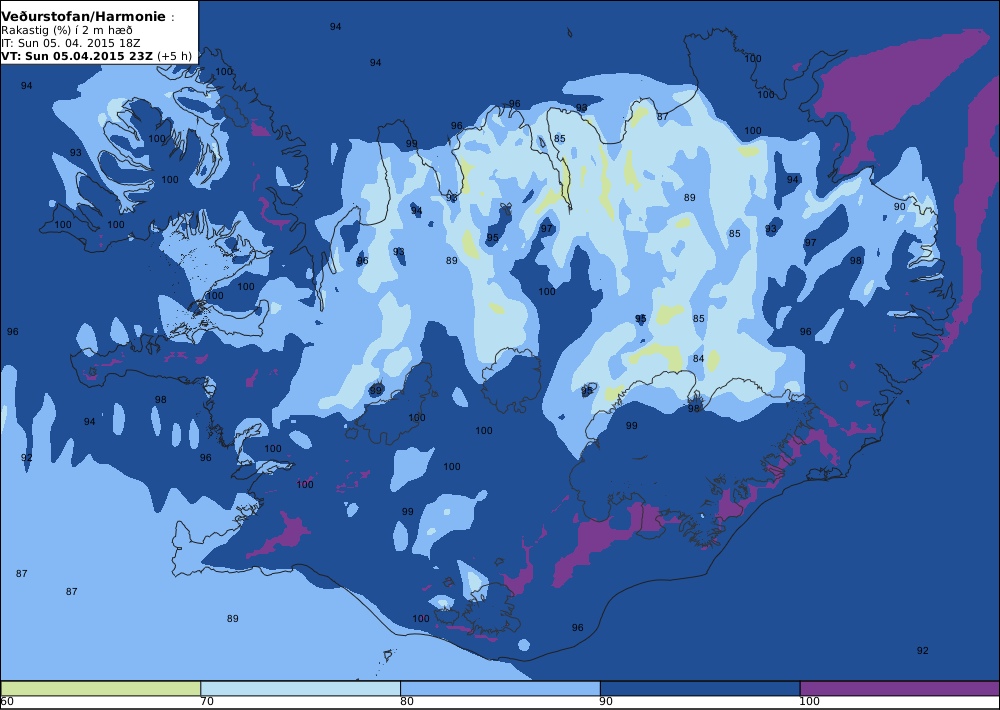Image resolution: width=1000 pixels, height=710 pixels.
Task: Click the '90' humidity value near the east coast
Action: point(899,207)
